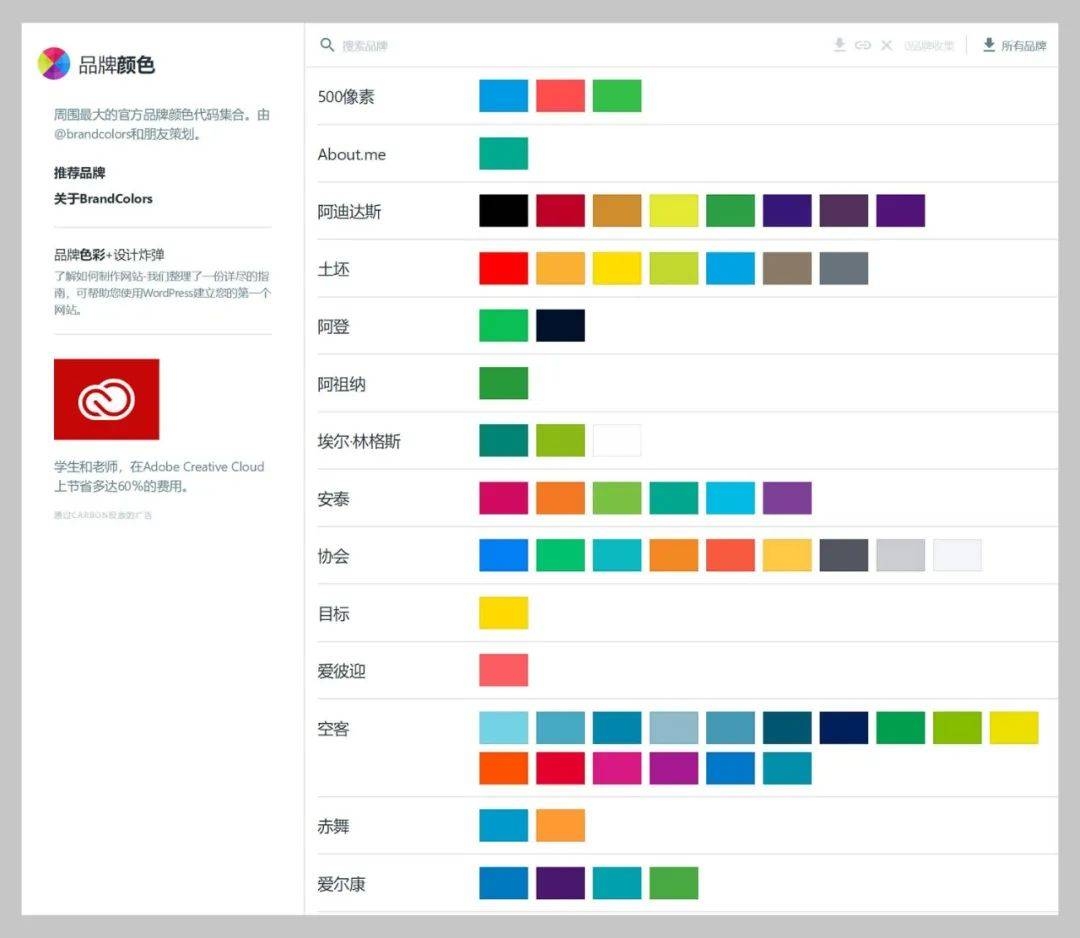Click the yellow swatch of 目标
The width and height of the screenshot is (1080, 938).
[x=503, y=612]
